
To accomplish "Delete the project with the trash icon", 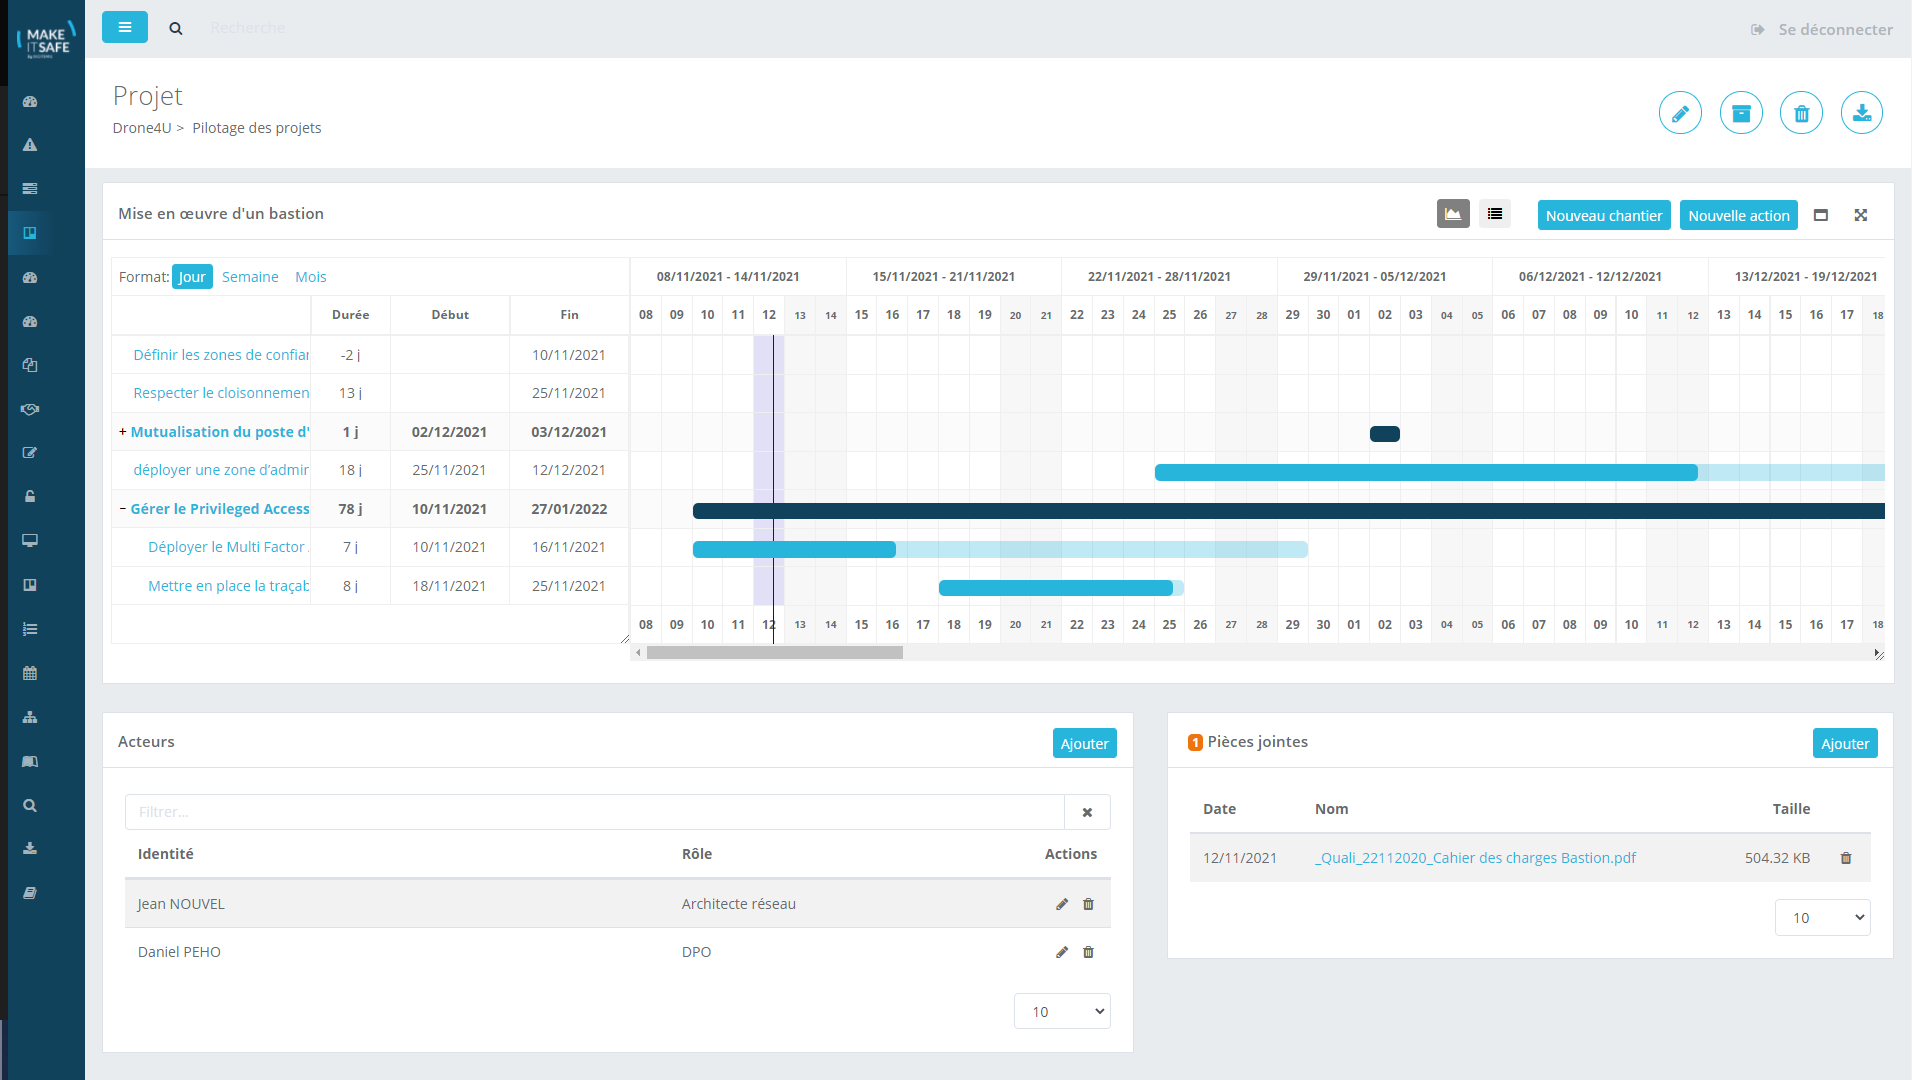I will click(1801, 113).
